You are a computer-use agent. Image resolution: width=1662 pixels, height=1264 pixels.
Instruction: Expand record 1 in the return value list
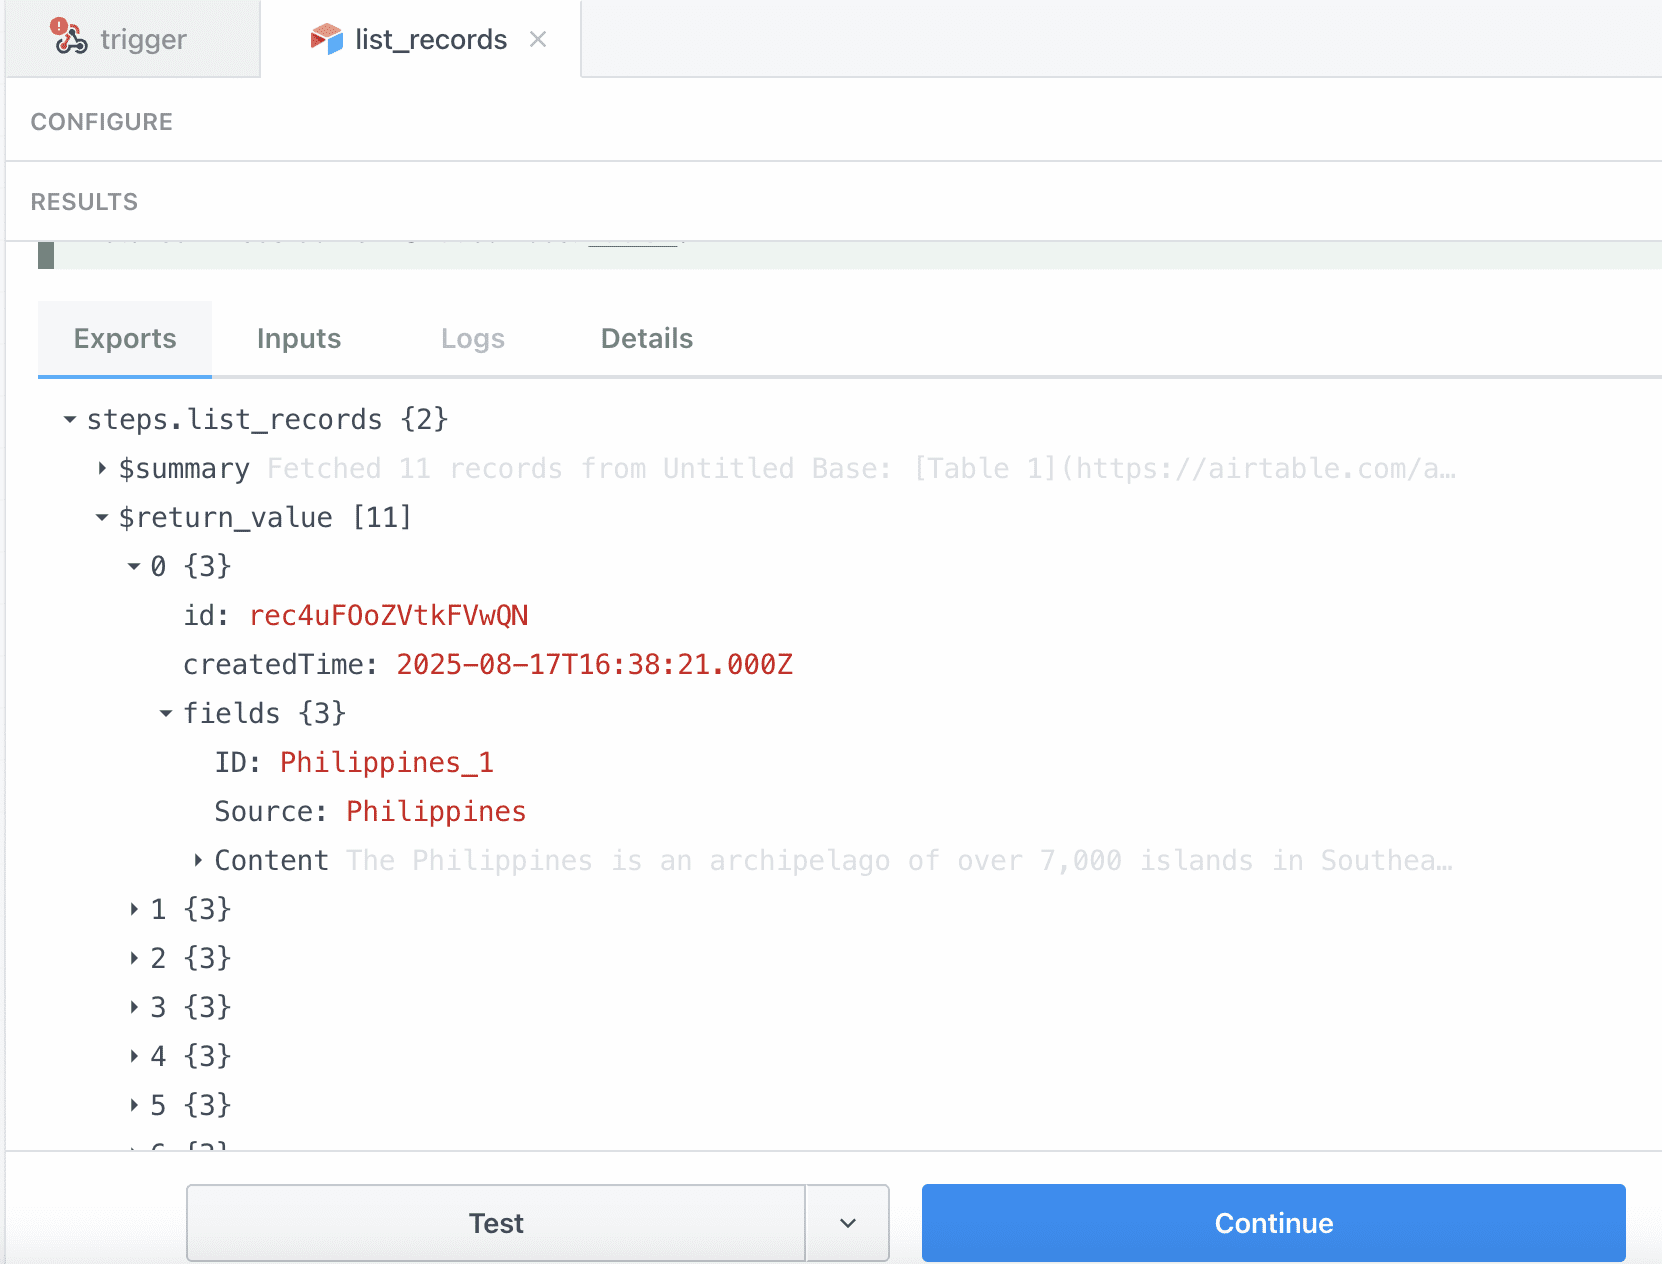coord(136,909)
